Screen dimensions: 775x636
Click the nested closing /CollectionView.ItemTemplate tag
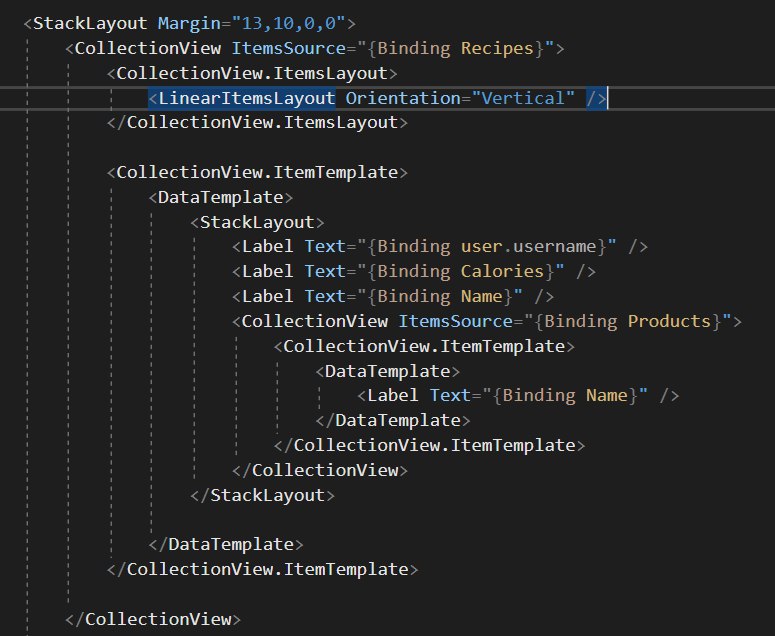[430, 445]
